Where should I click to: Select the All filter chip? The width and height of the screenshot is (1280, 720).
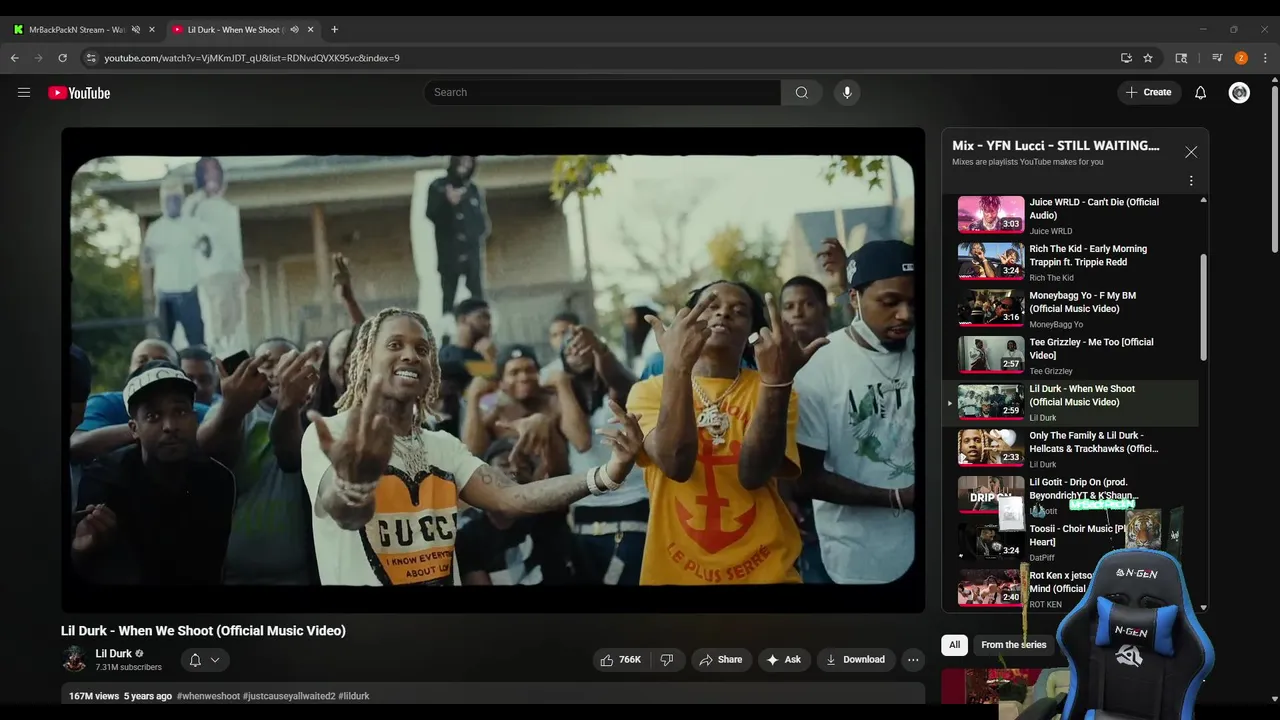tap(954, 645)
